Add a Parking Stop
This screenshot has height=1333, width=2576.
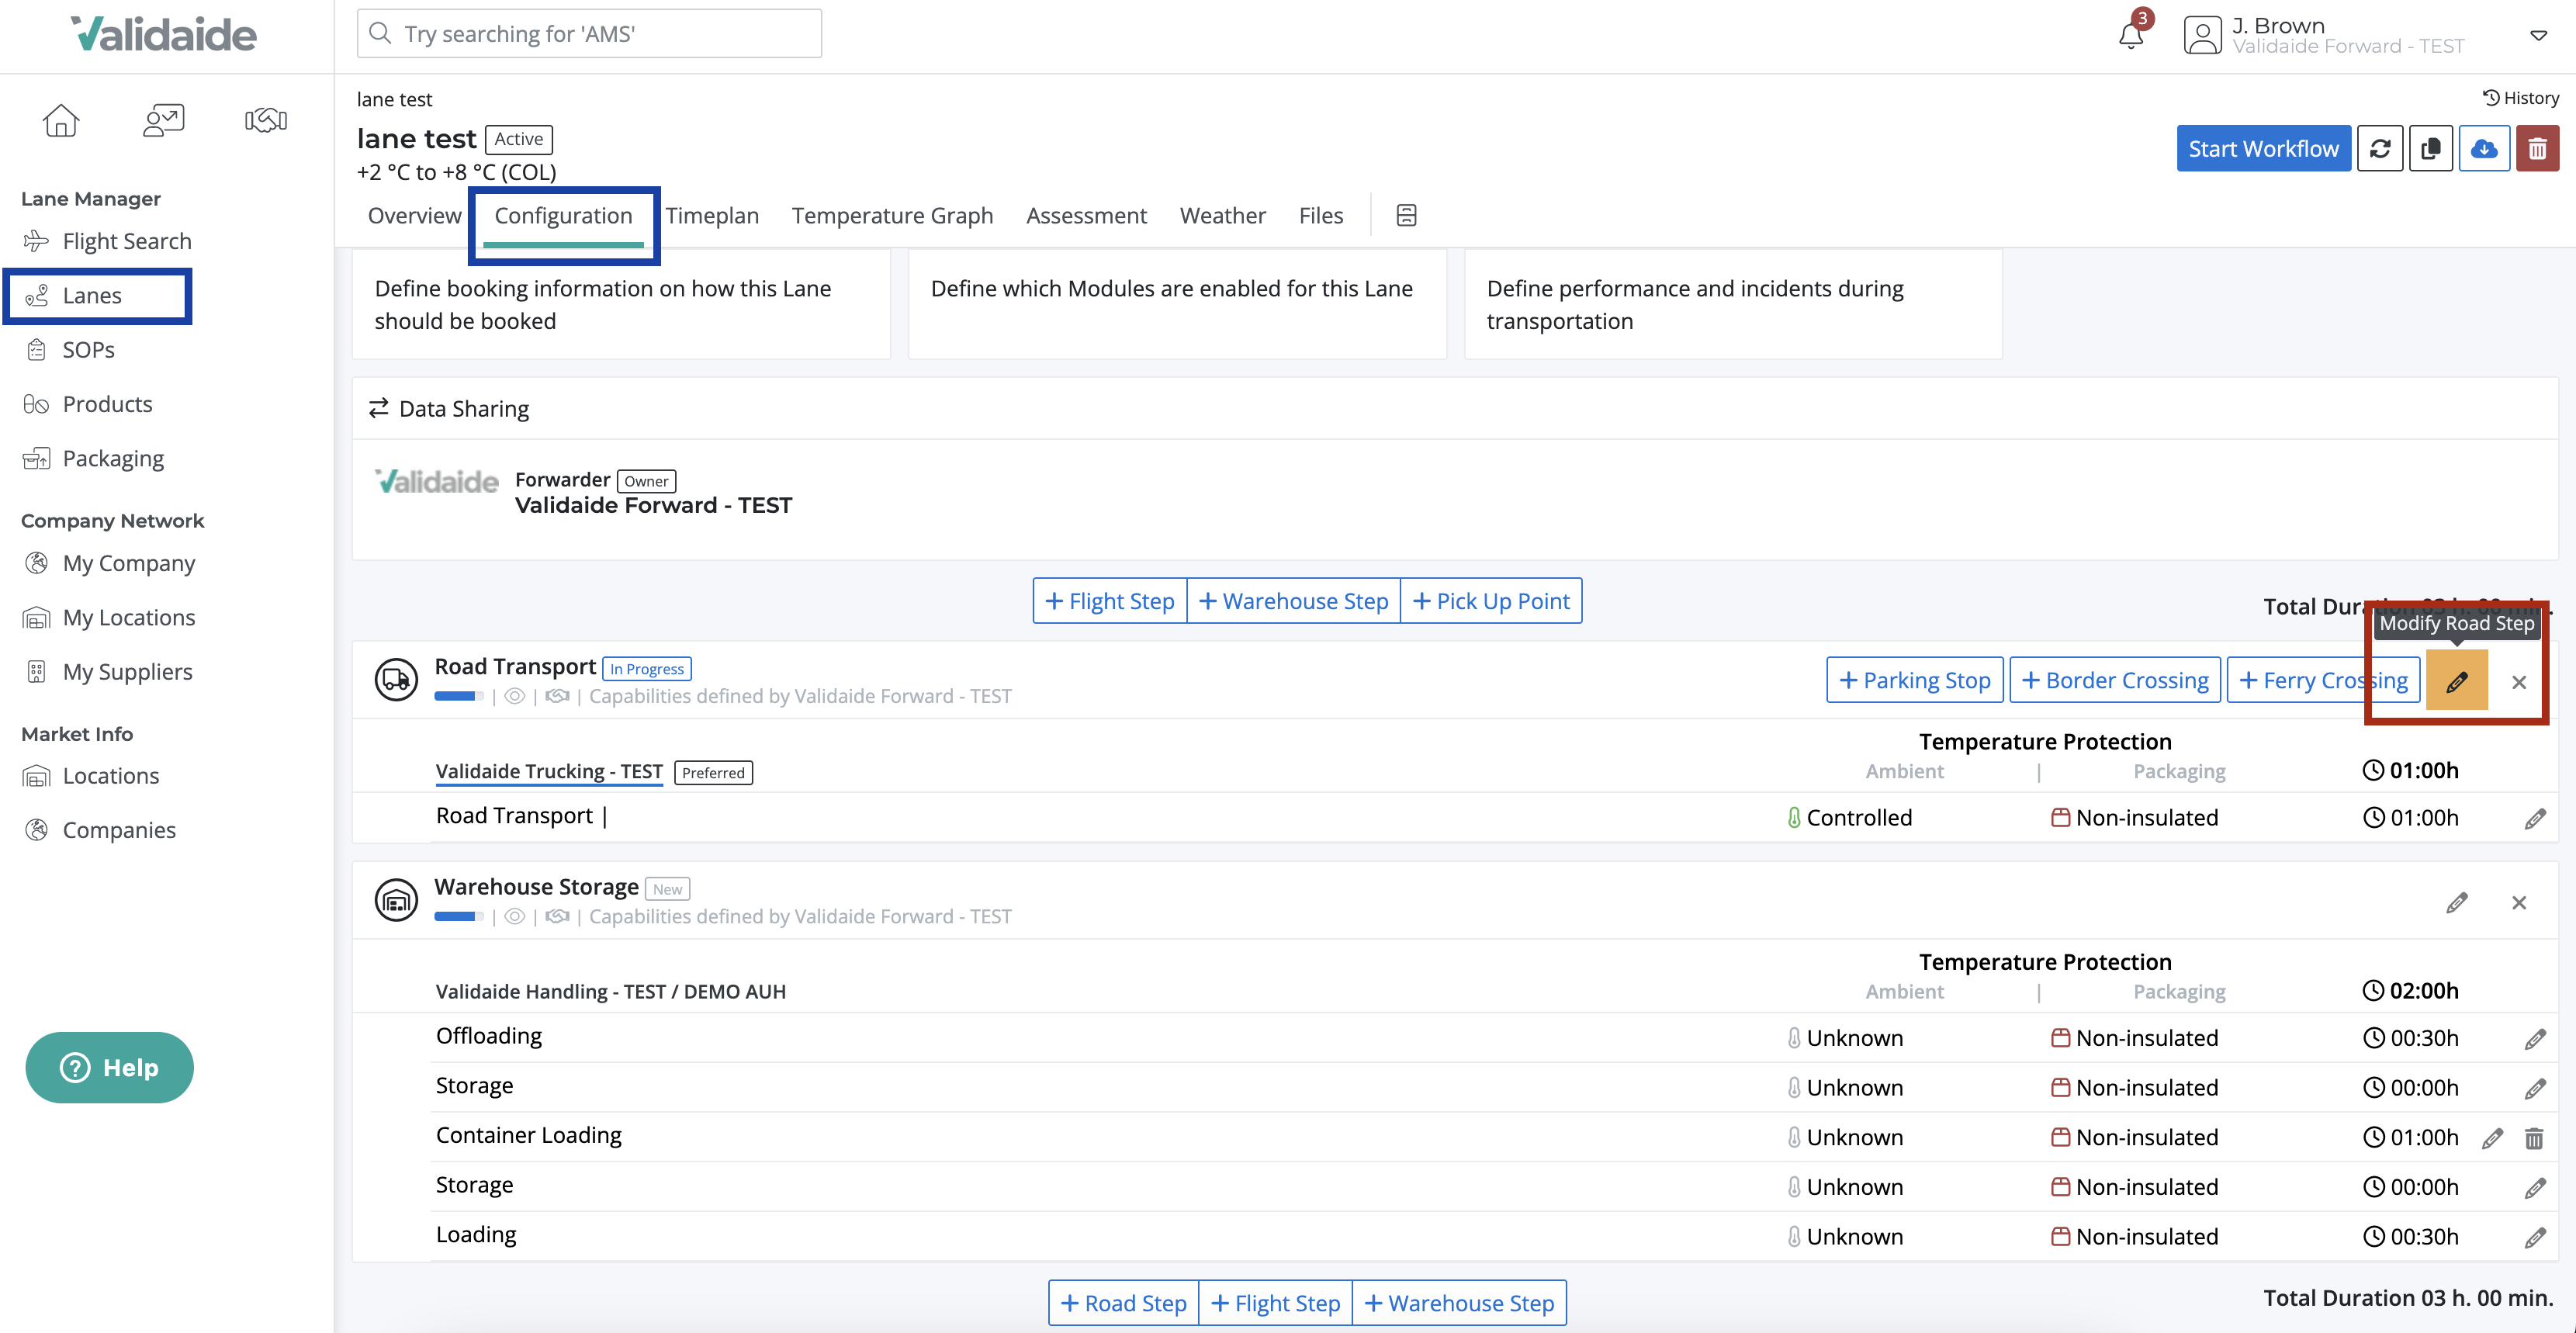click(1914, 680)
